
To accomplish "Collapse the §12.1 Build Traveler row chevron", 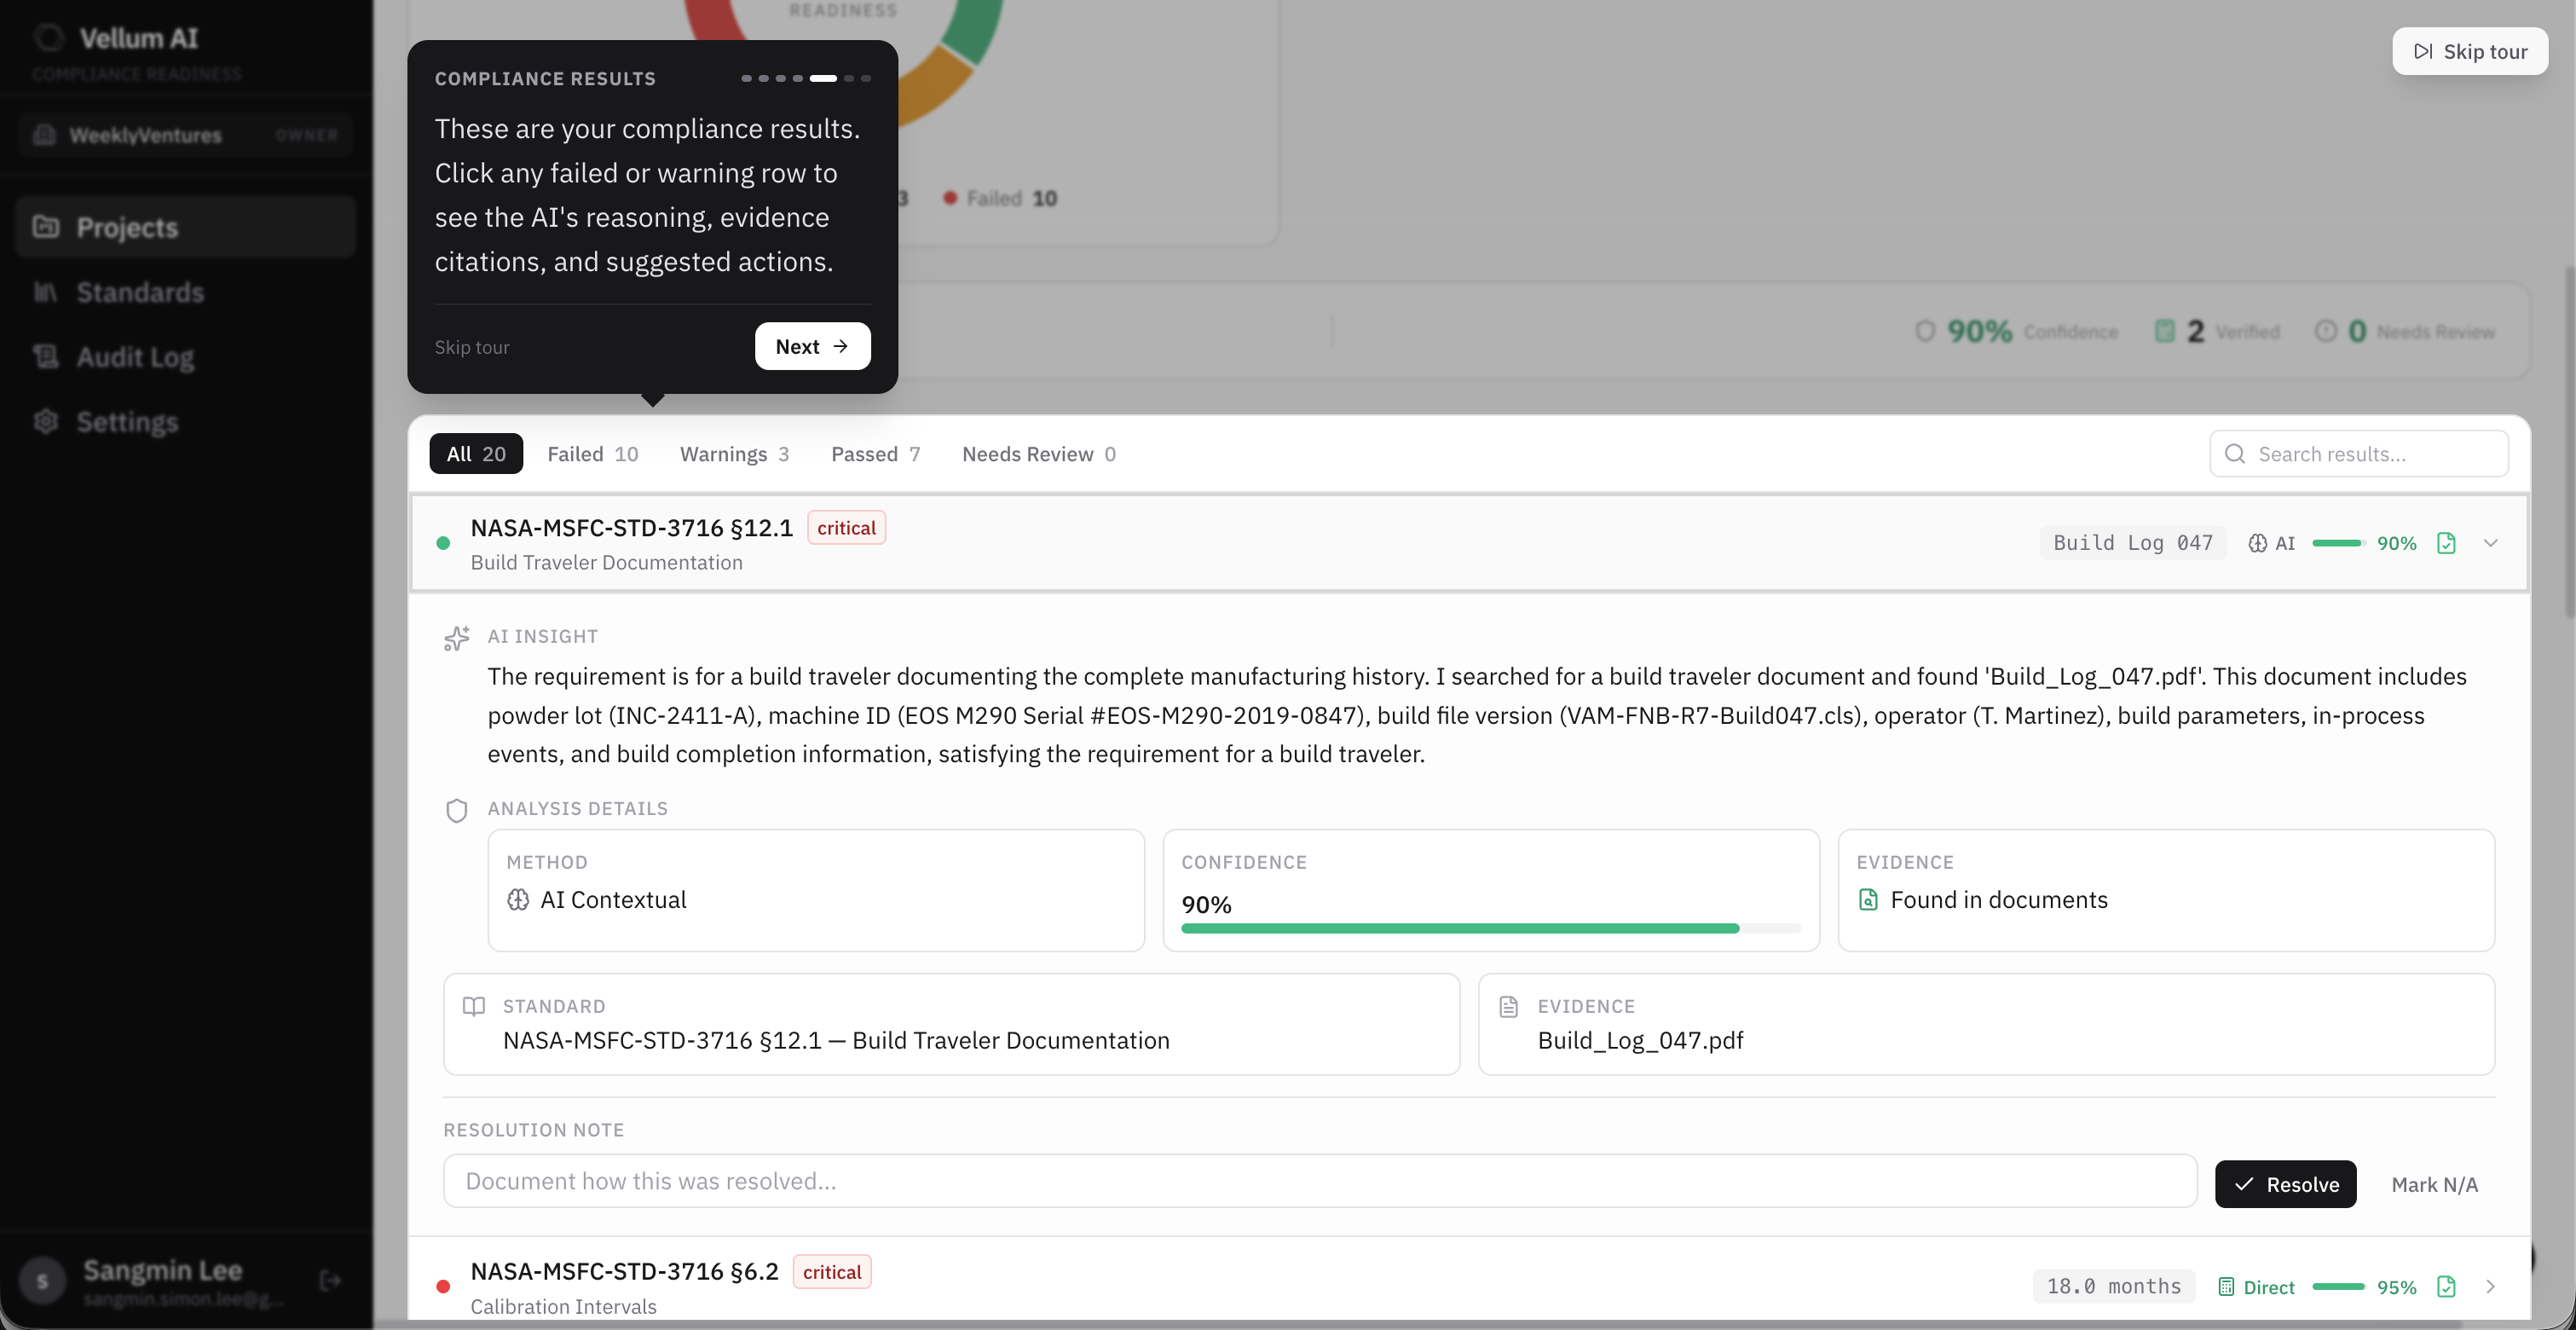I will click(2490, 543).
